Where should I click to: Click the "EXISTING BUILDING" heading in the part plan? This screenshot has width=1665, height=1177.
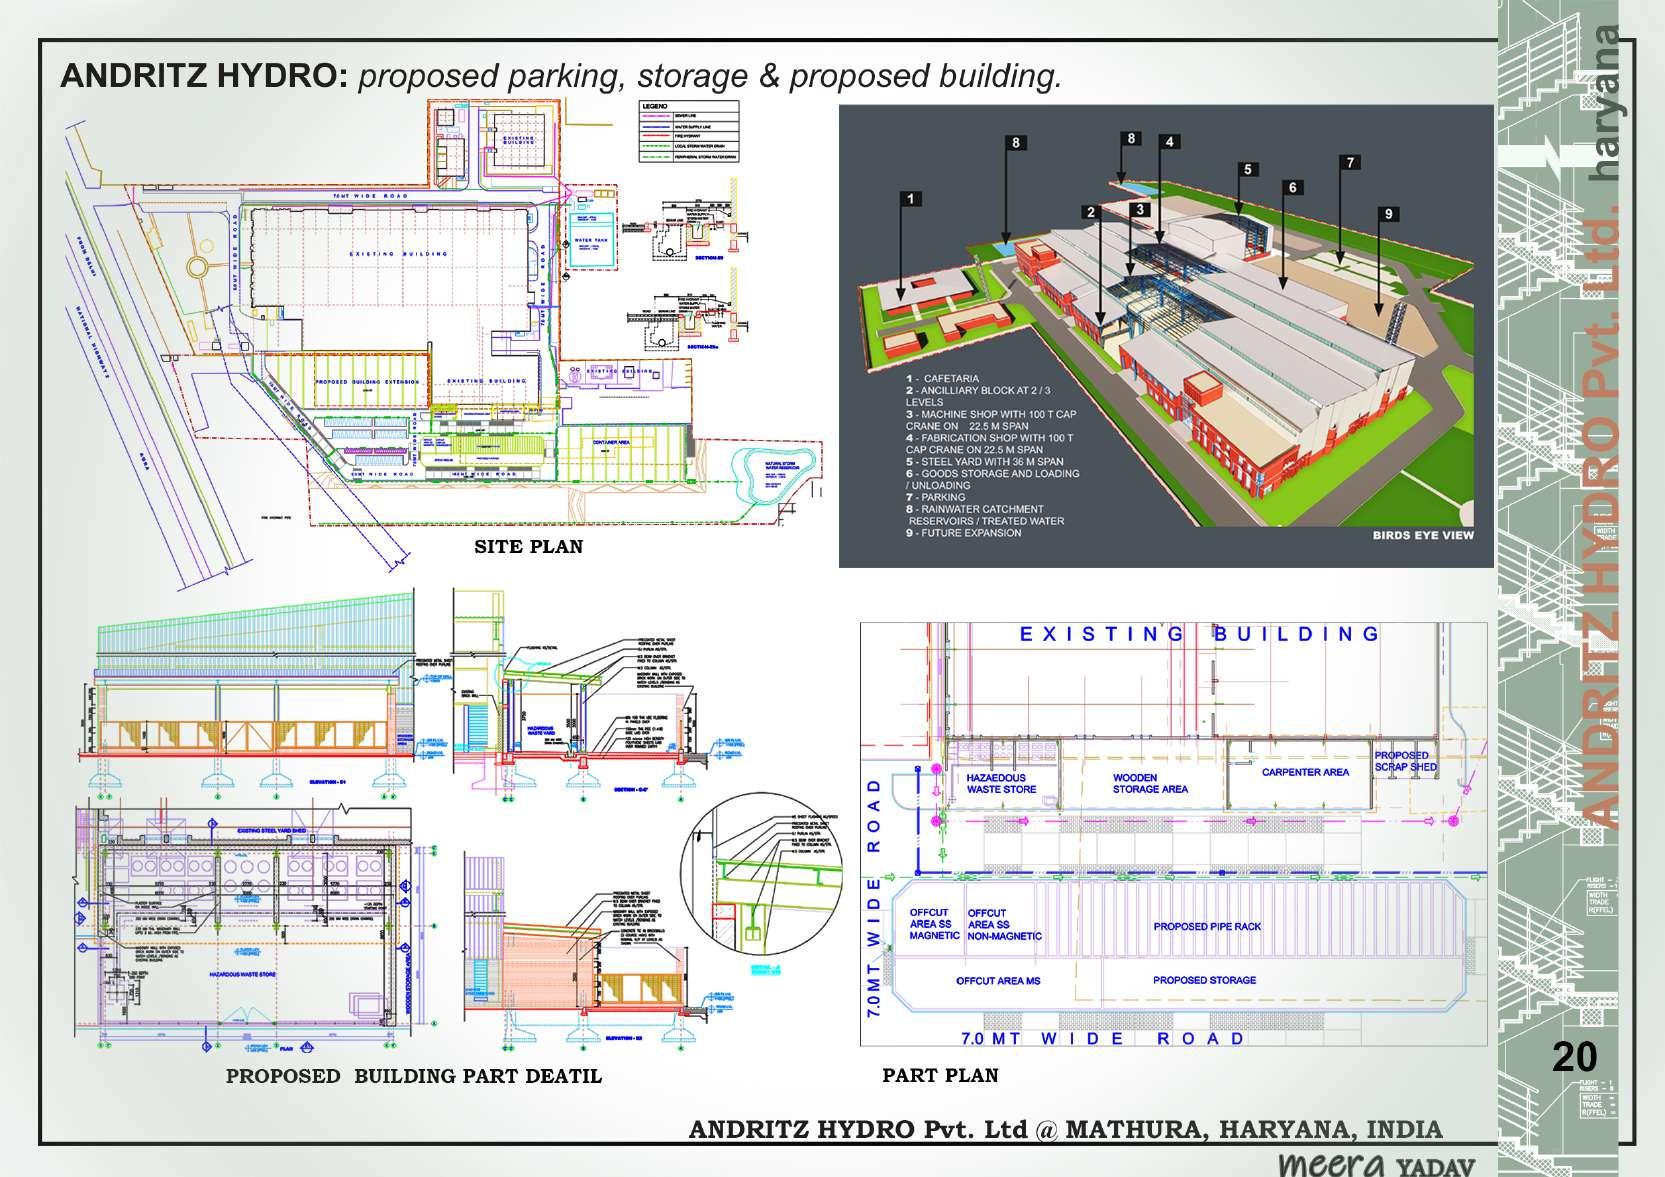tap(1199, 634)
